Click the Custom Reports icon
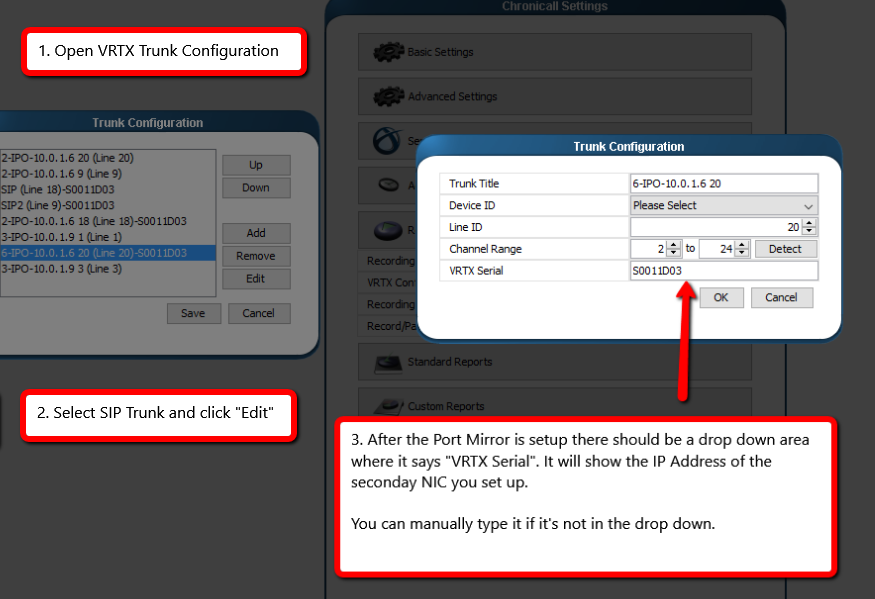The width and height of the screenshot is (875, 599). [388, 406]
